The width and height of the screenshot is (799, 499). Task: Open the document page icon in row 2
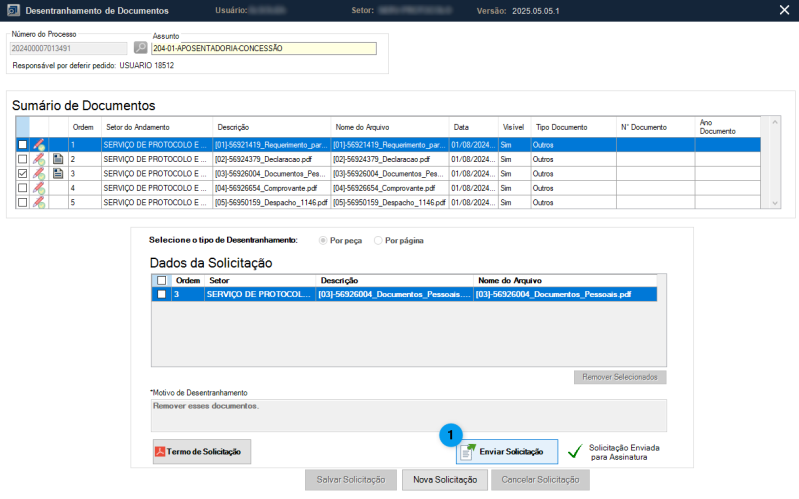point(58,159)
